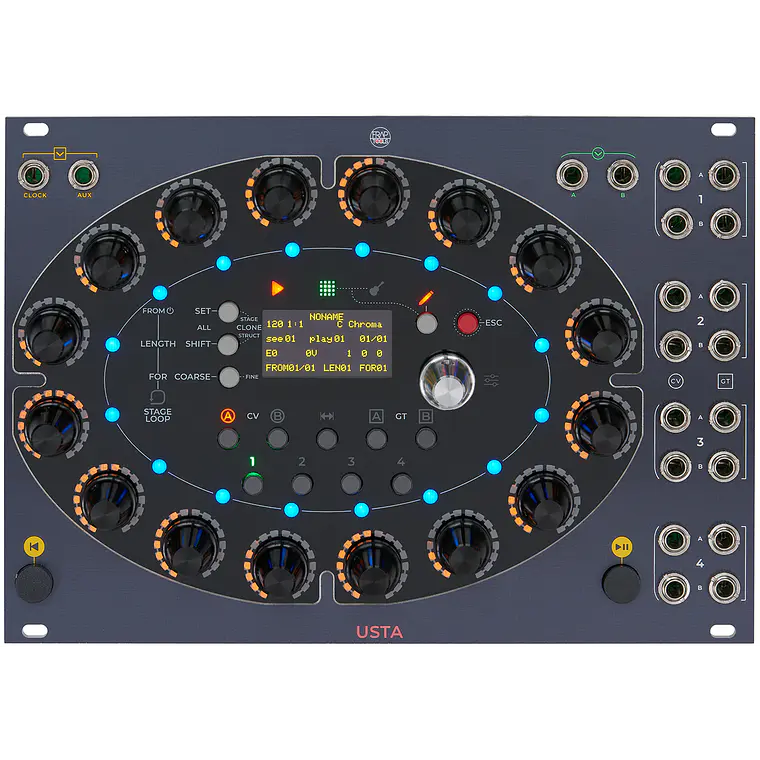Push the black reset button at bottom left
The image size is (760, 760).
tap(34, 583)
